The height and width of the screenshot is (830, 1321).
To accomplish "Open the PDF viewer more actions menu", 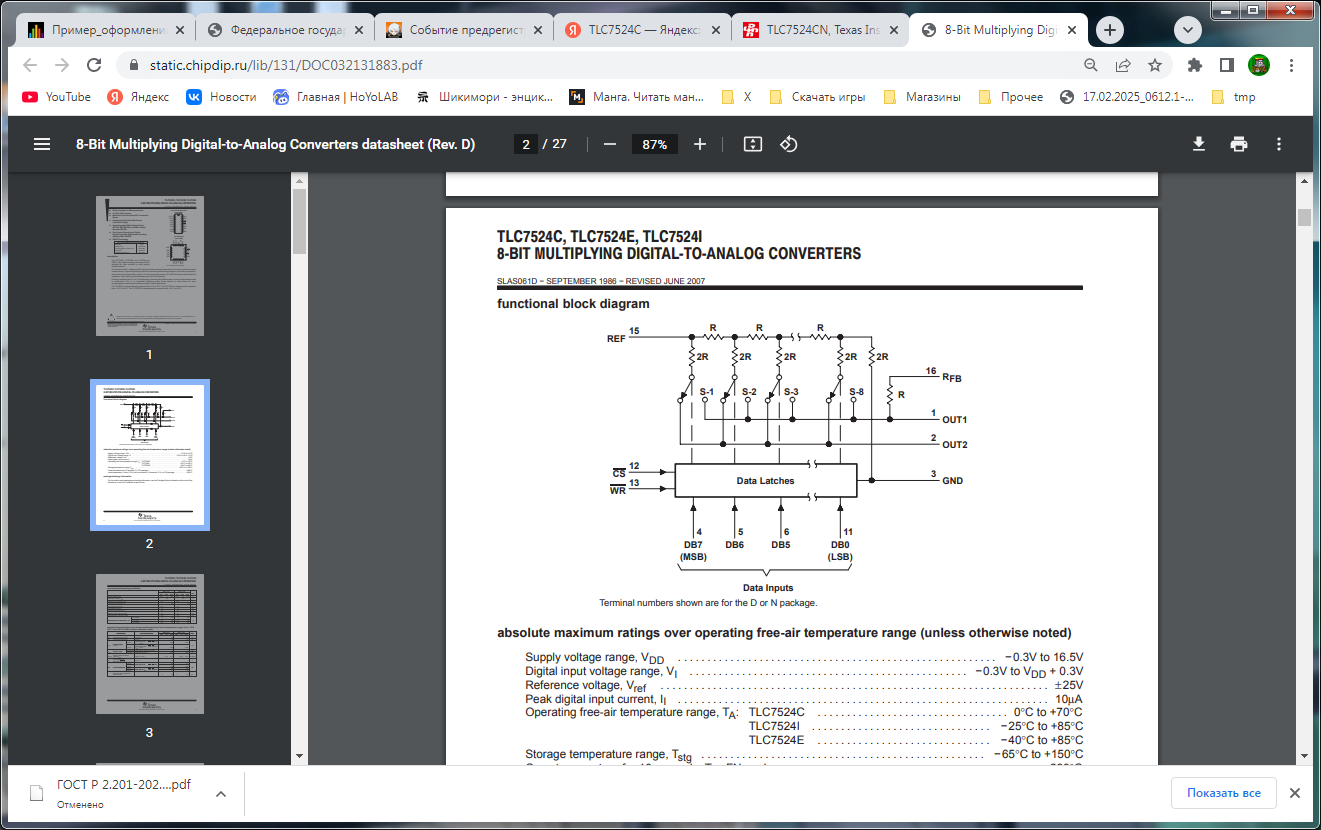I will (x=1279, y=144).
